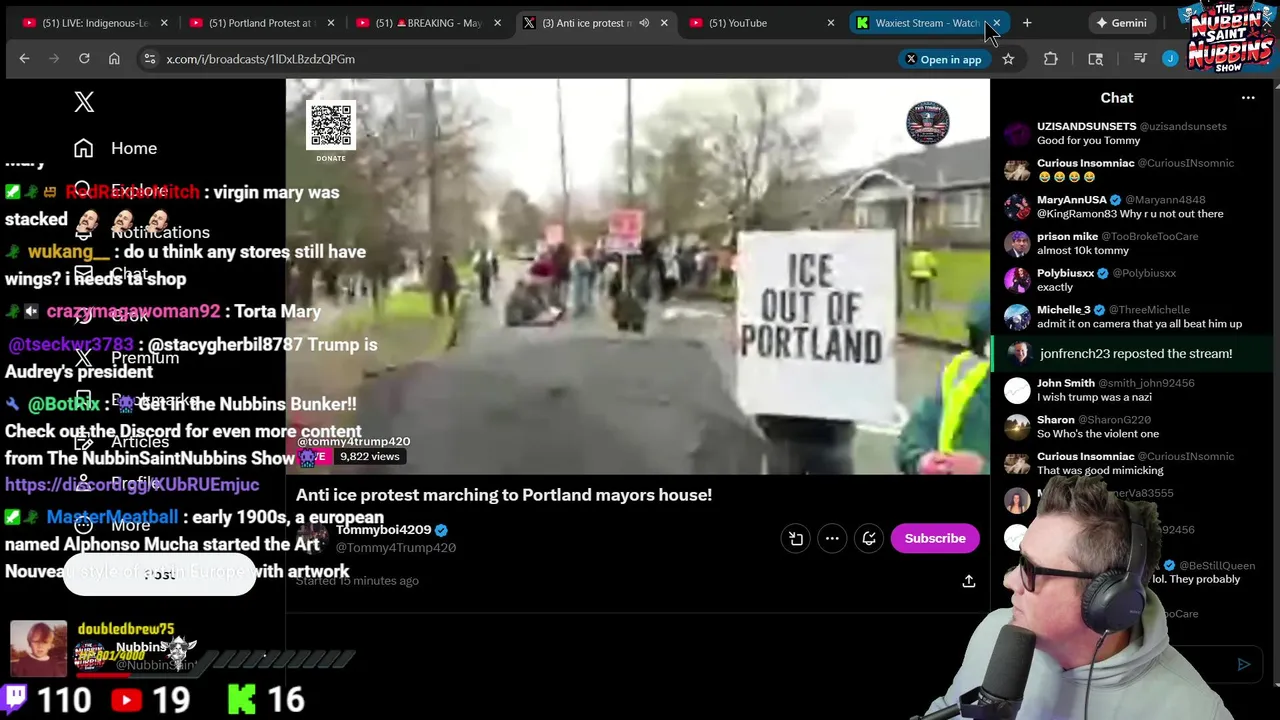Bookmark this page with star icon
Image resolution: width=1280 pixels, height=720 pixels.
point(1008,59)
